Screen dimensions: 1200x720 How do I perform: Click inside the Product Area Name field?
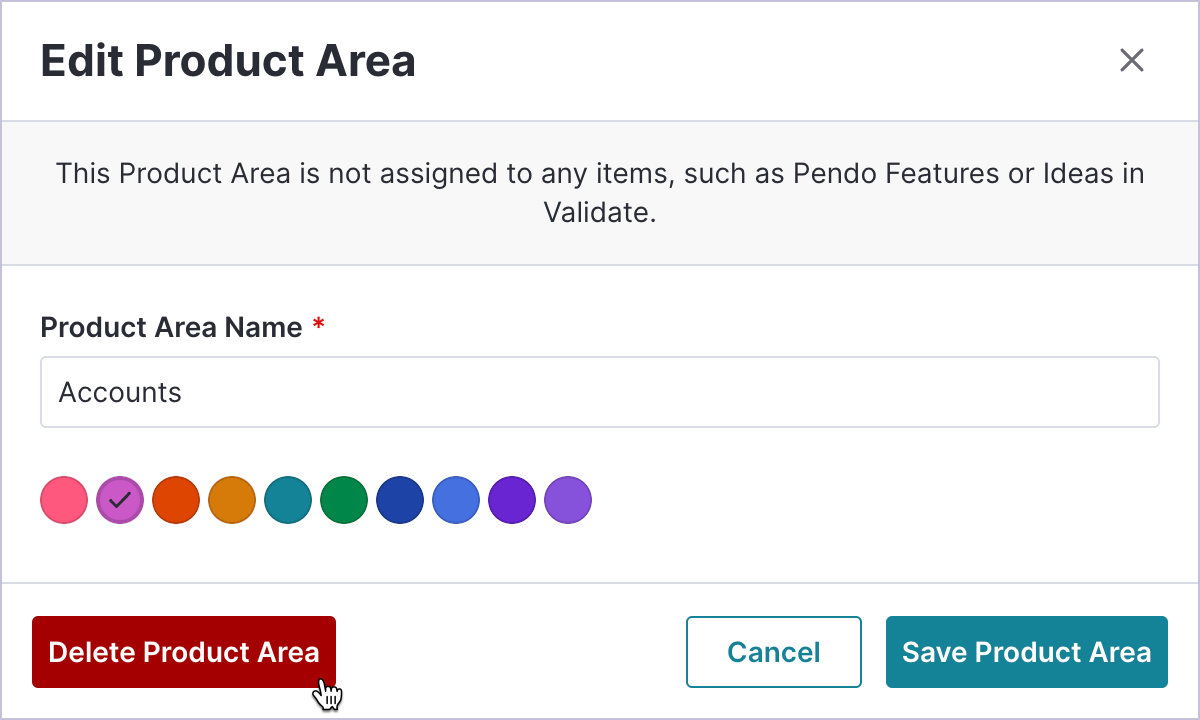point(600,392)
